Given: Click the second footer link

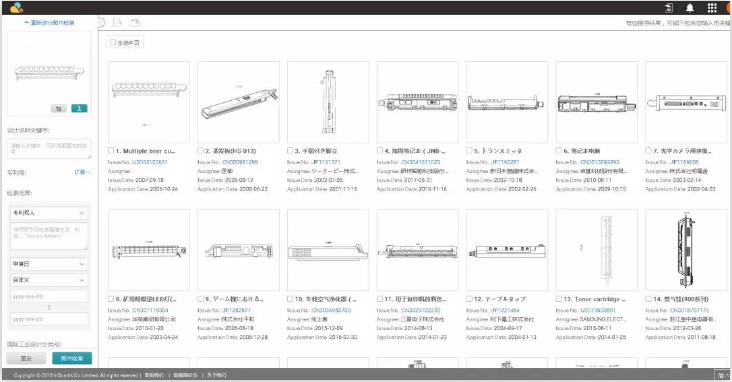Looking at the screenshot, I should (185, 375).
